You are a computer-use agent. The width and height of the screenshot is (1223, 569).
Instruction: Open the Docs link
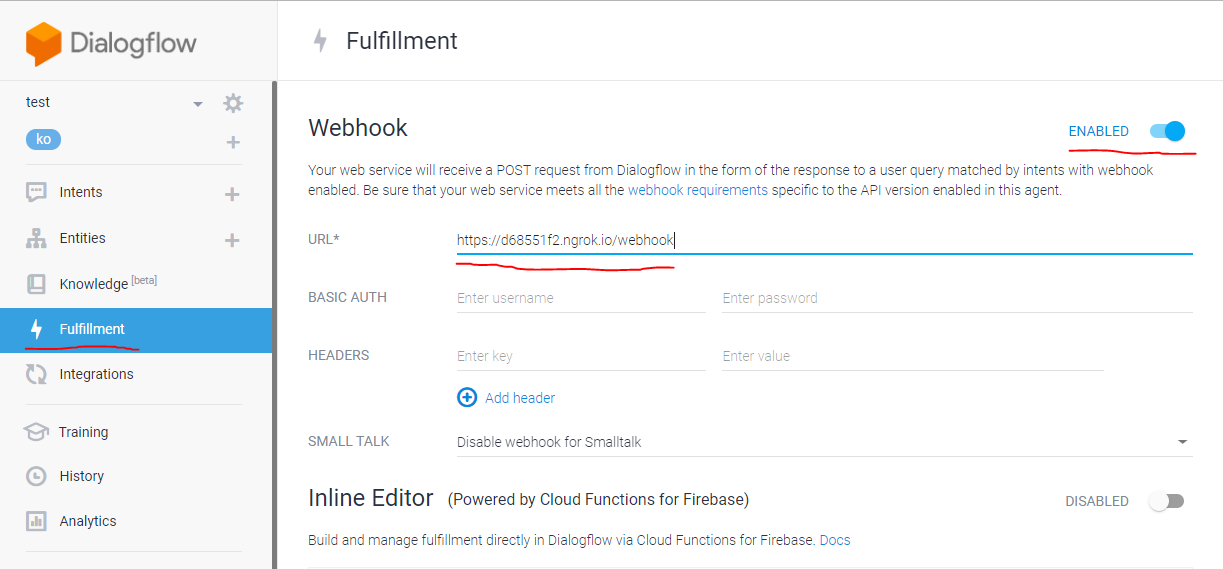coord(835,540)
